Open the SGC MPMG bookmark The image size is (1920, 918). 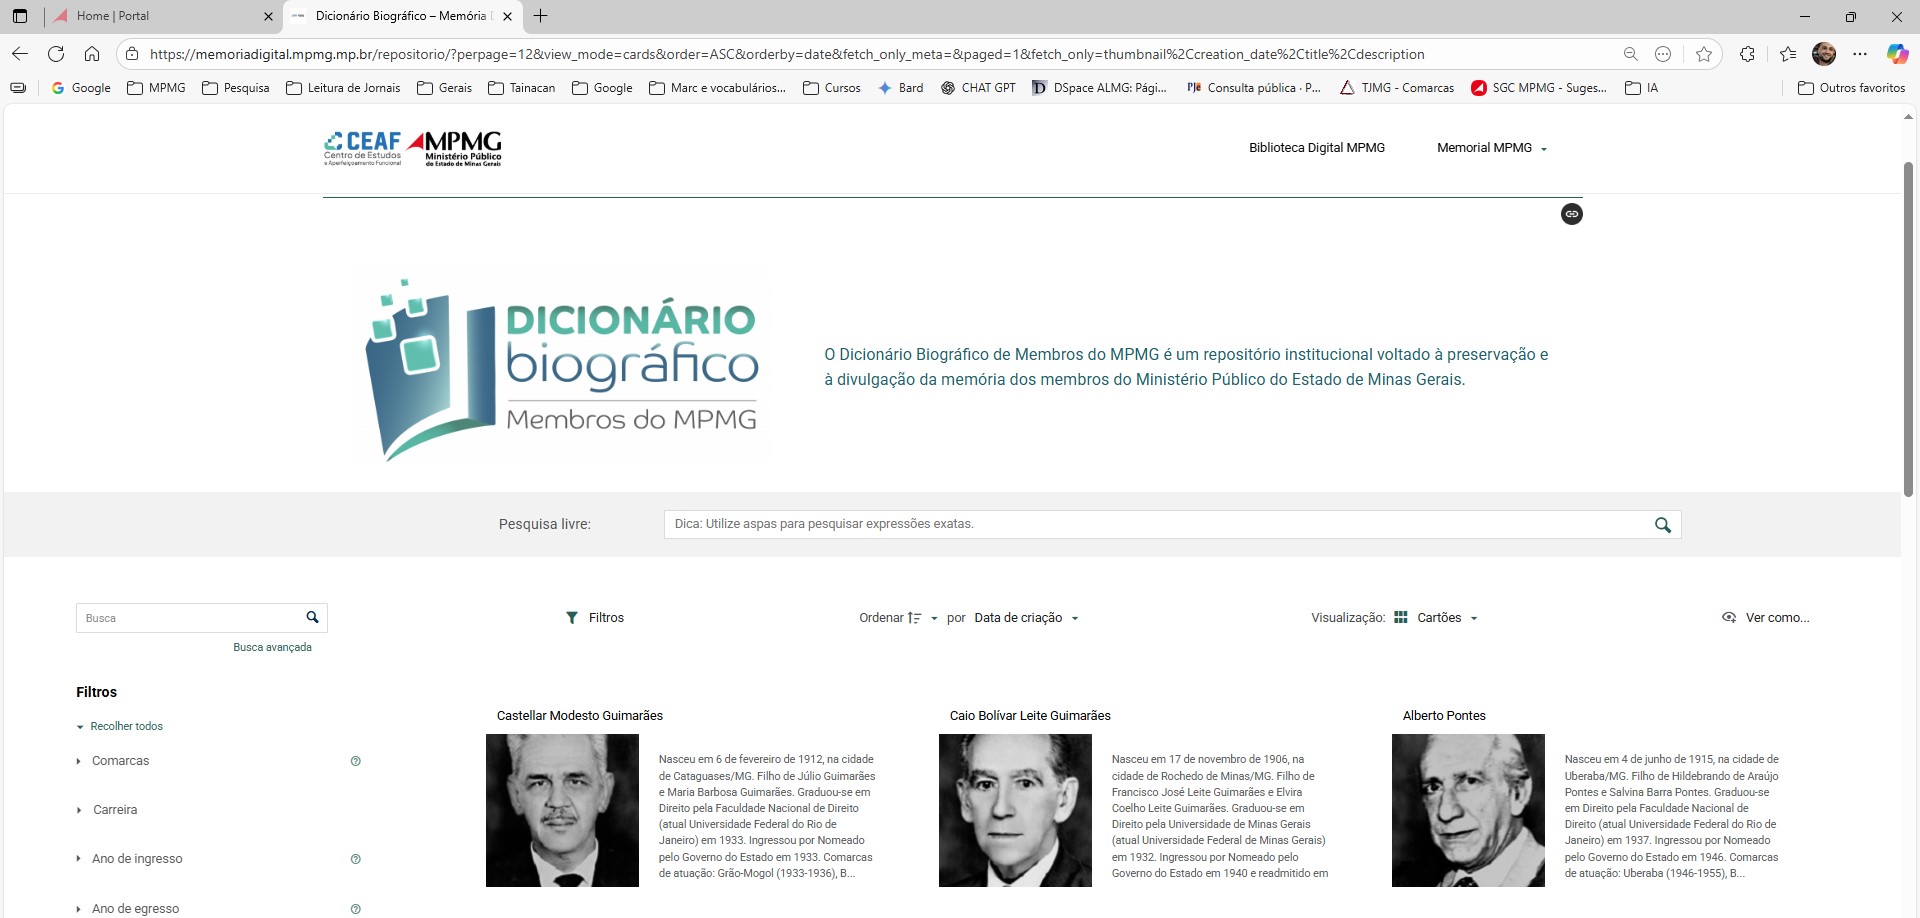tap(1539, 88)
